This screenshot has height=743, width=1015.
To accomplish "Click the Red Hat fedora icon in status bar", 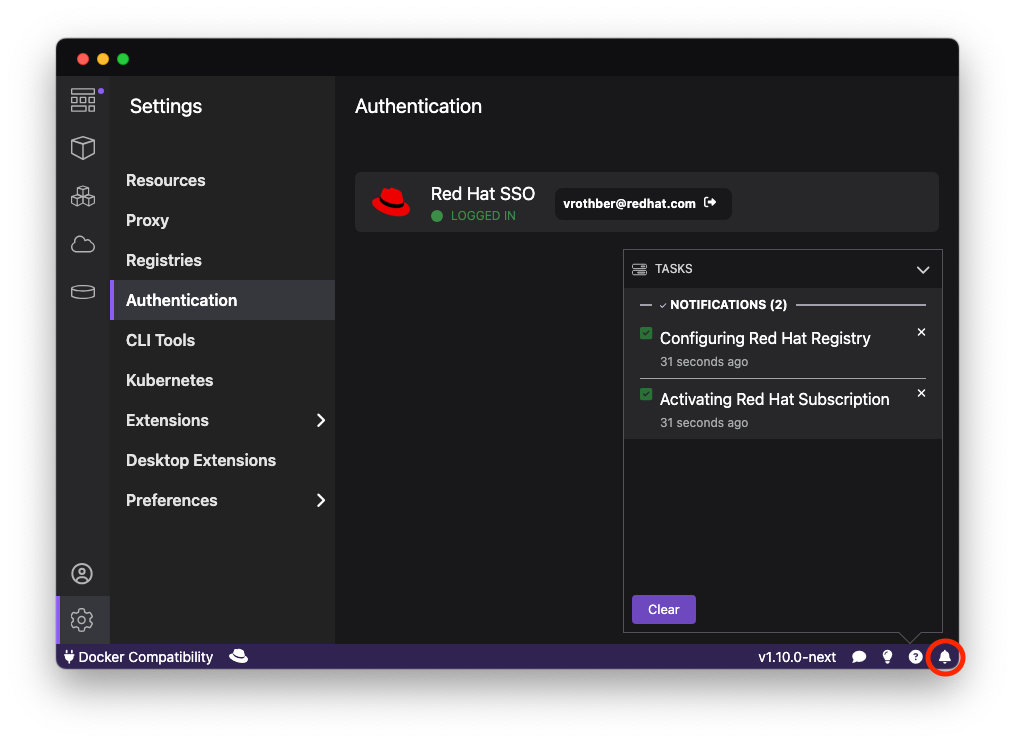I will (x=238, y=656).
